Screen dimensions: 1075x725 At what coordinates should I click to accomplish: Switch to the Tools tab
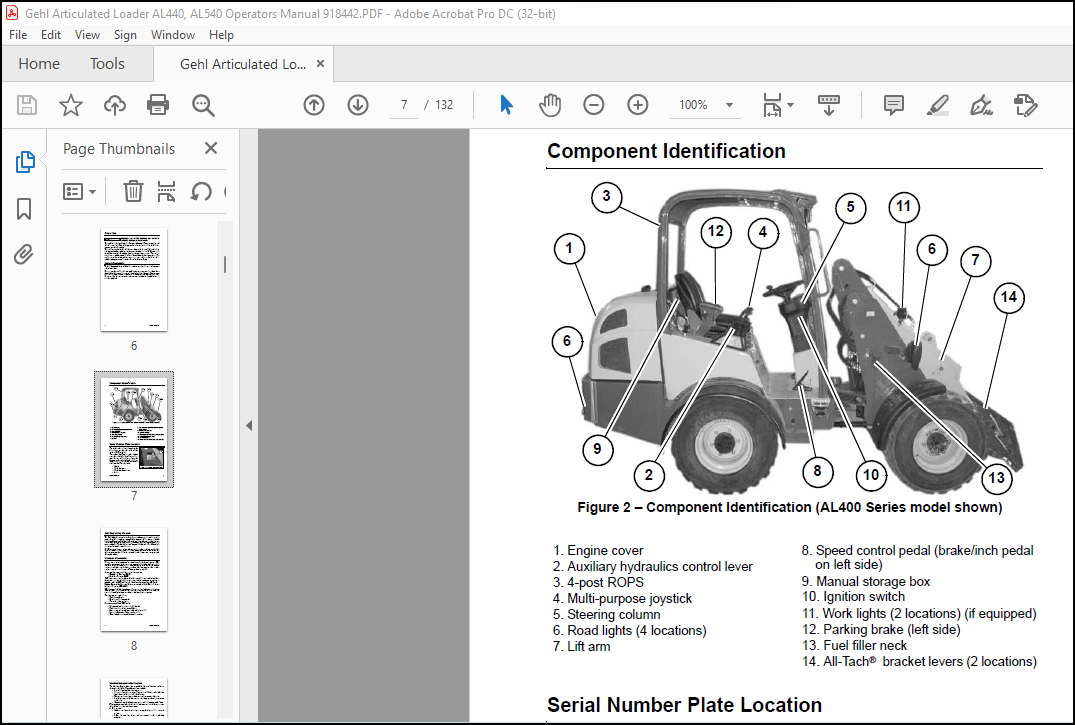point(107,64)
